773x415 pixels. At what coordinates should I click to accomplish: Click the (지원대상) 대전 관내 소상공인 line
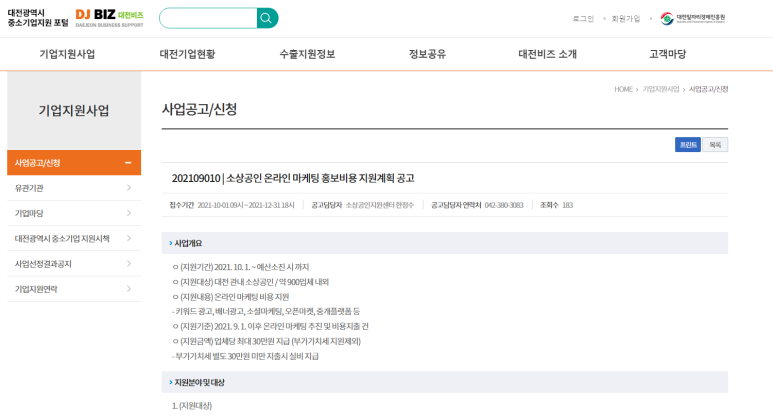(250, 282)
